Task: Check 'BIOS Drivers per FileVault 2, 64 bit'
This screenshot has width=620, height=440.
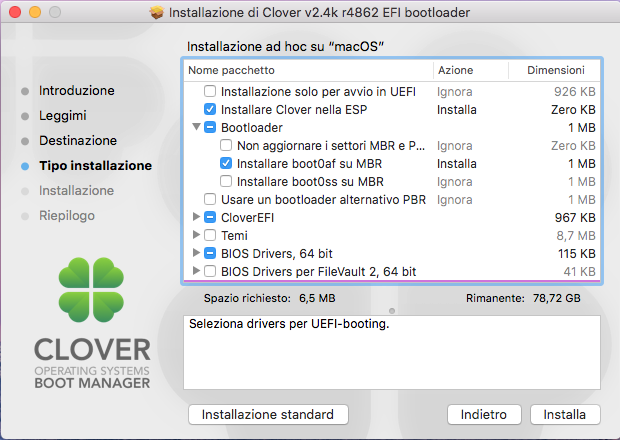Action: click(210, 271)
